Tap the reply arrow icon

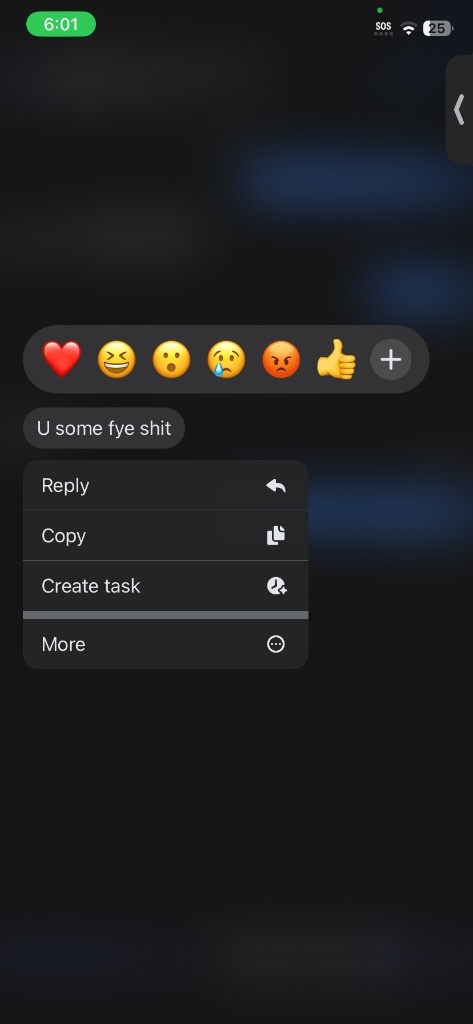coord(276,485)
